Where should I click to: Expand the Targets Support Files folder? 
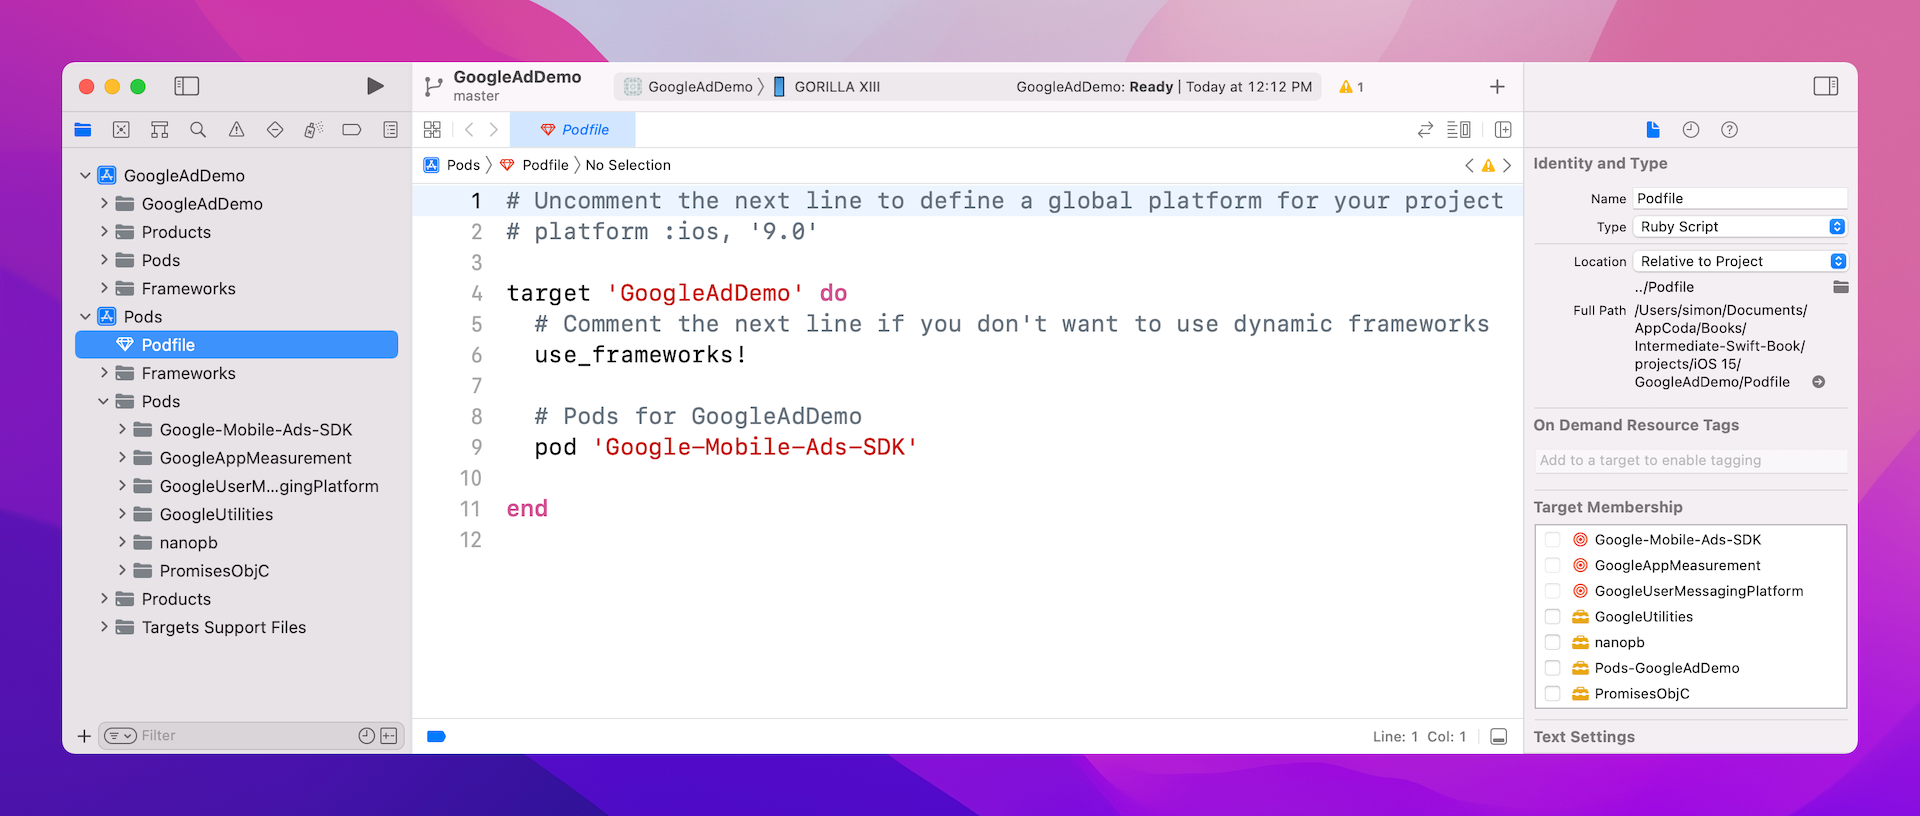tap(104, 627)
